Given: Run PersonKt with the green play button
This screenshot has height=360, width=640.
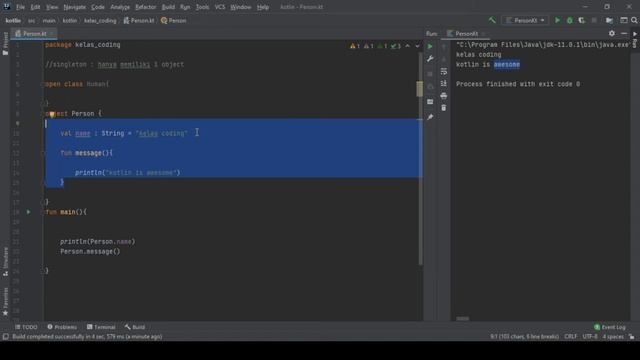Looking at the screenshot, I should [557, 20].
